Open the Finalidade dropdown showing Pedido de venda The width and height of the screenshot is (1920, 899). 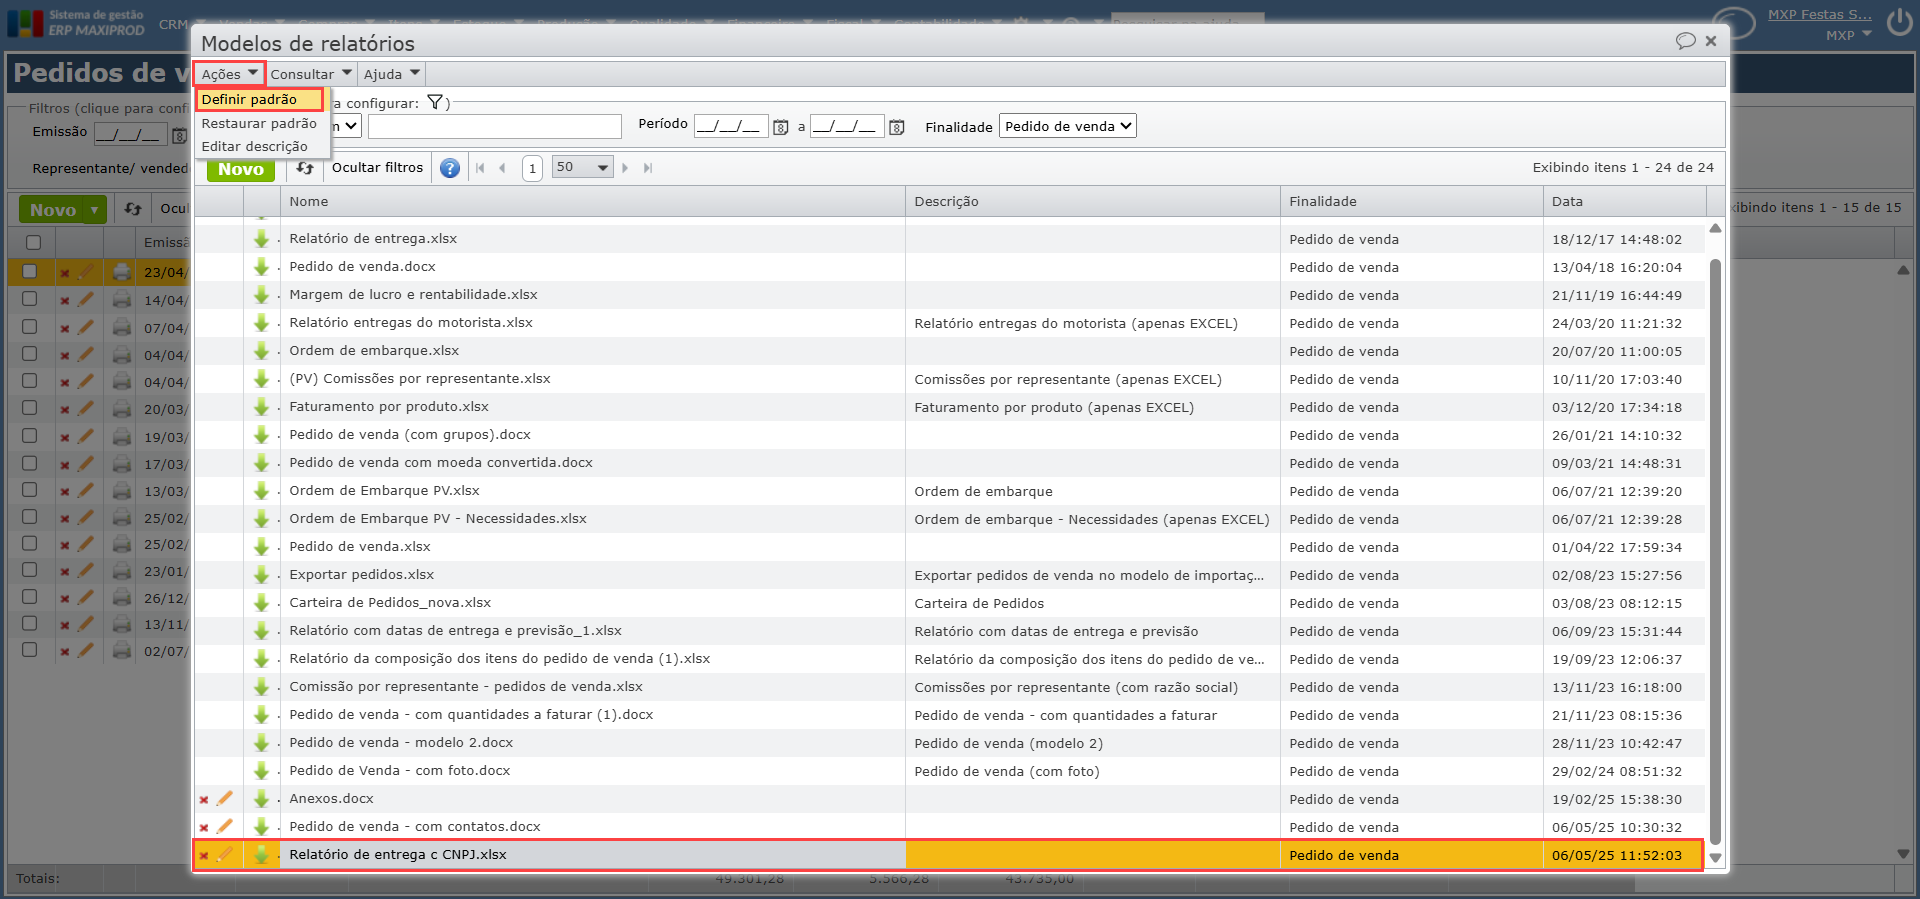pos(1067,126)
